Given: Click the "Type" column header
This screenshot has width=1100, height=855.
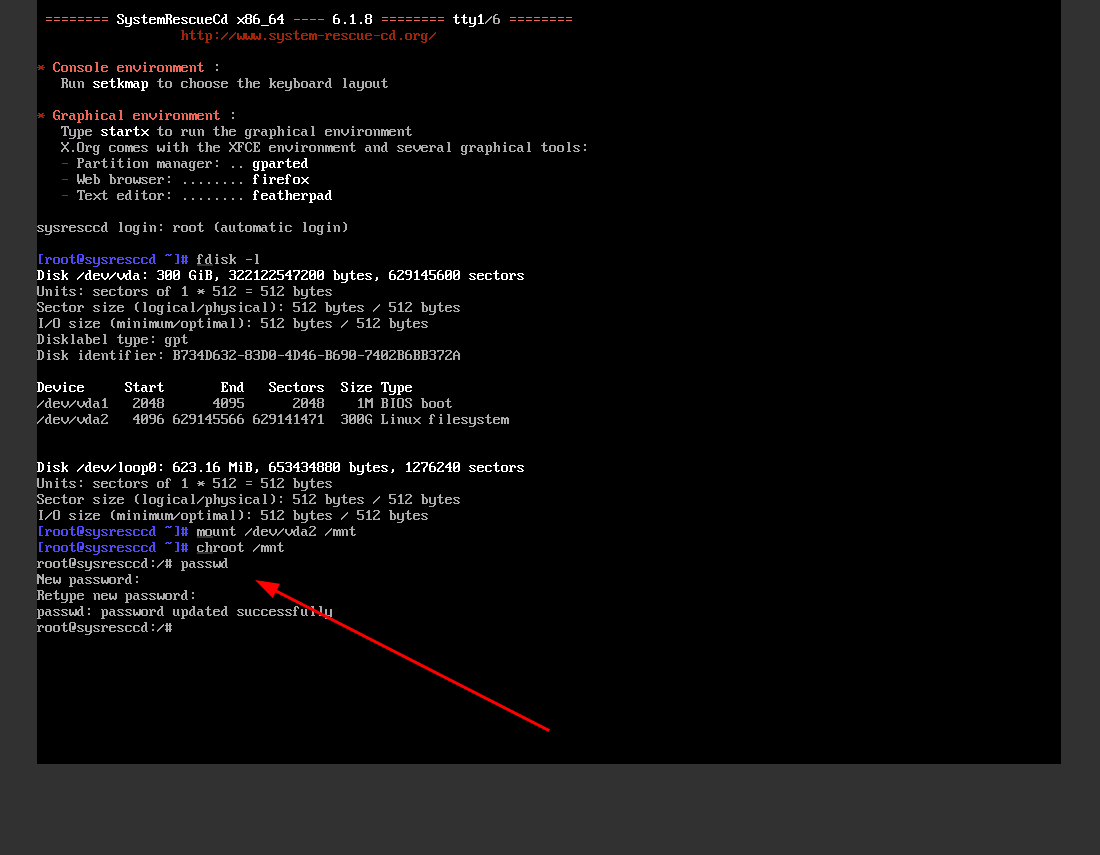Looking at the screenshot, I should pos(396,388).
